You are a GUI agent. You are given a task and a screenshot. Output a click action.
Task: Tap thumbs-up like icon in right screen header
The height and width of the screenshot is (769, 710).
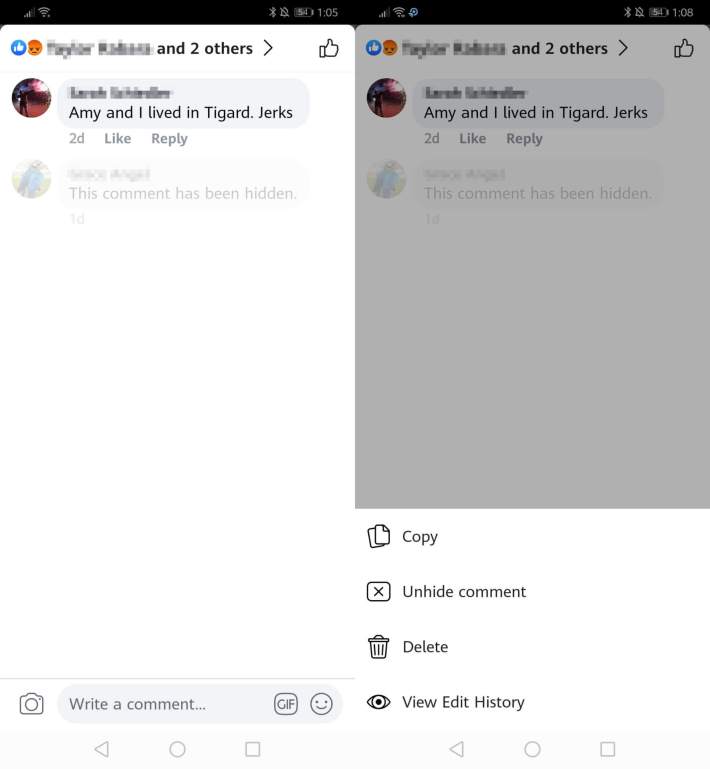(684, 48)
